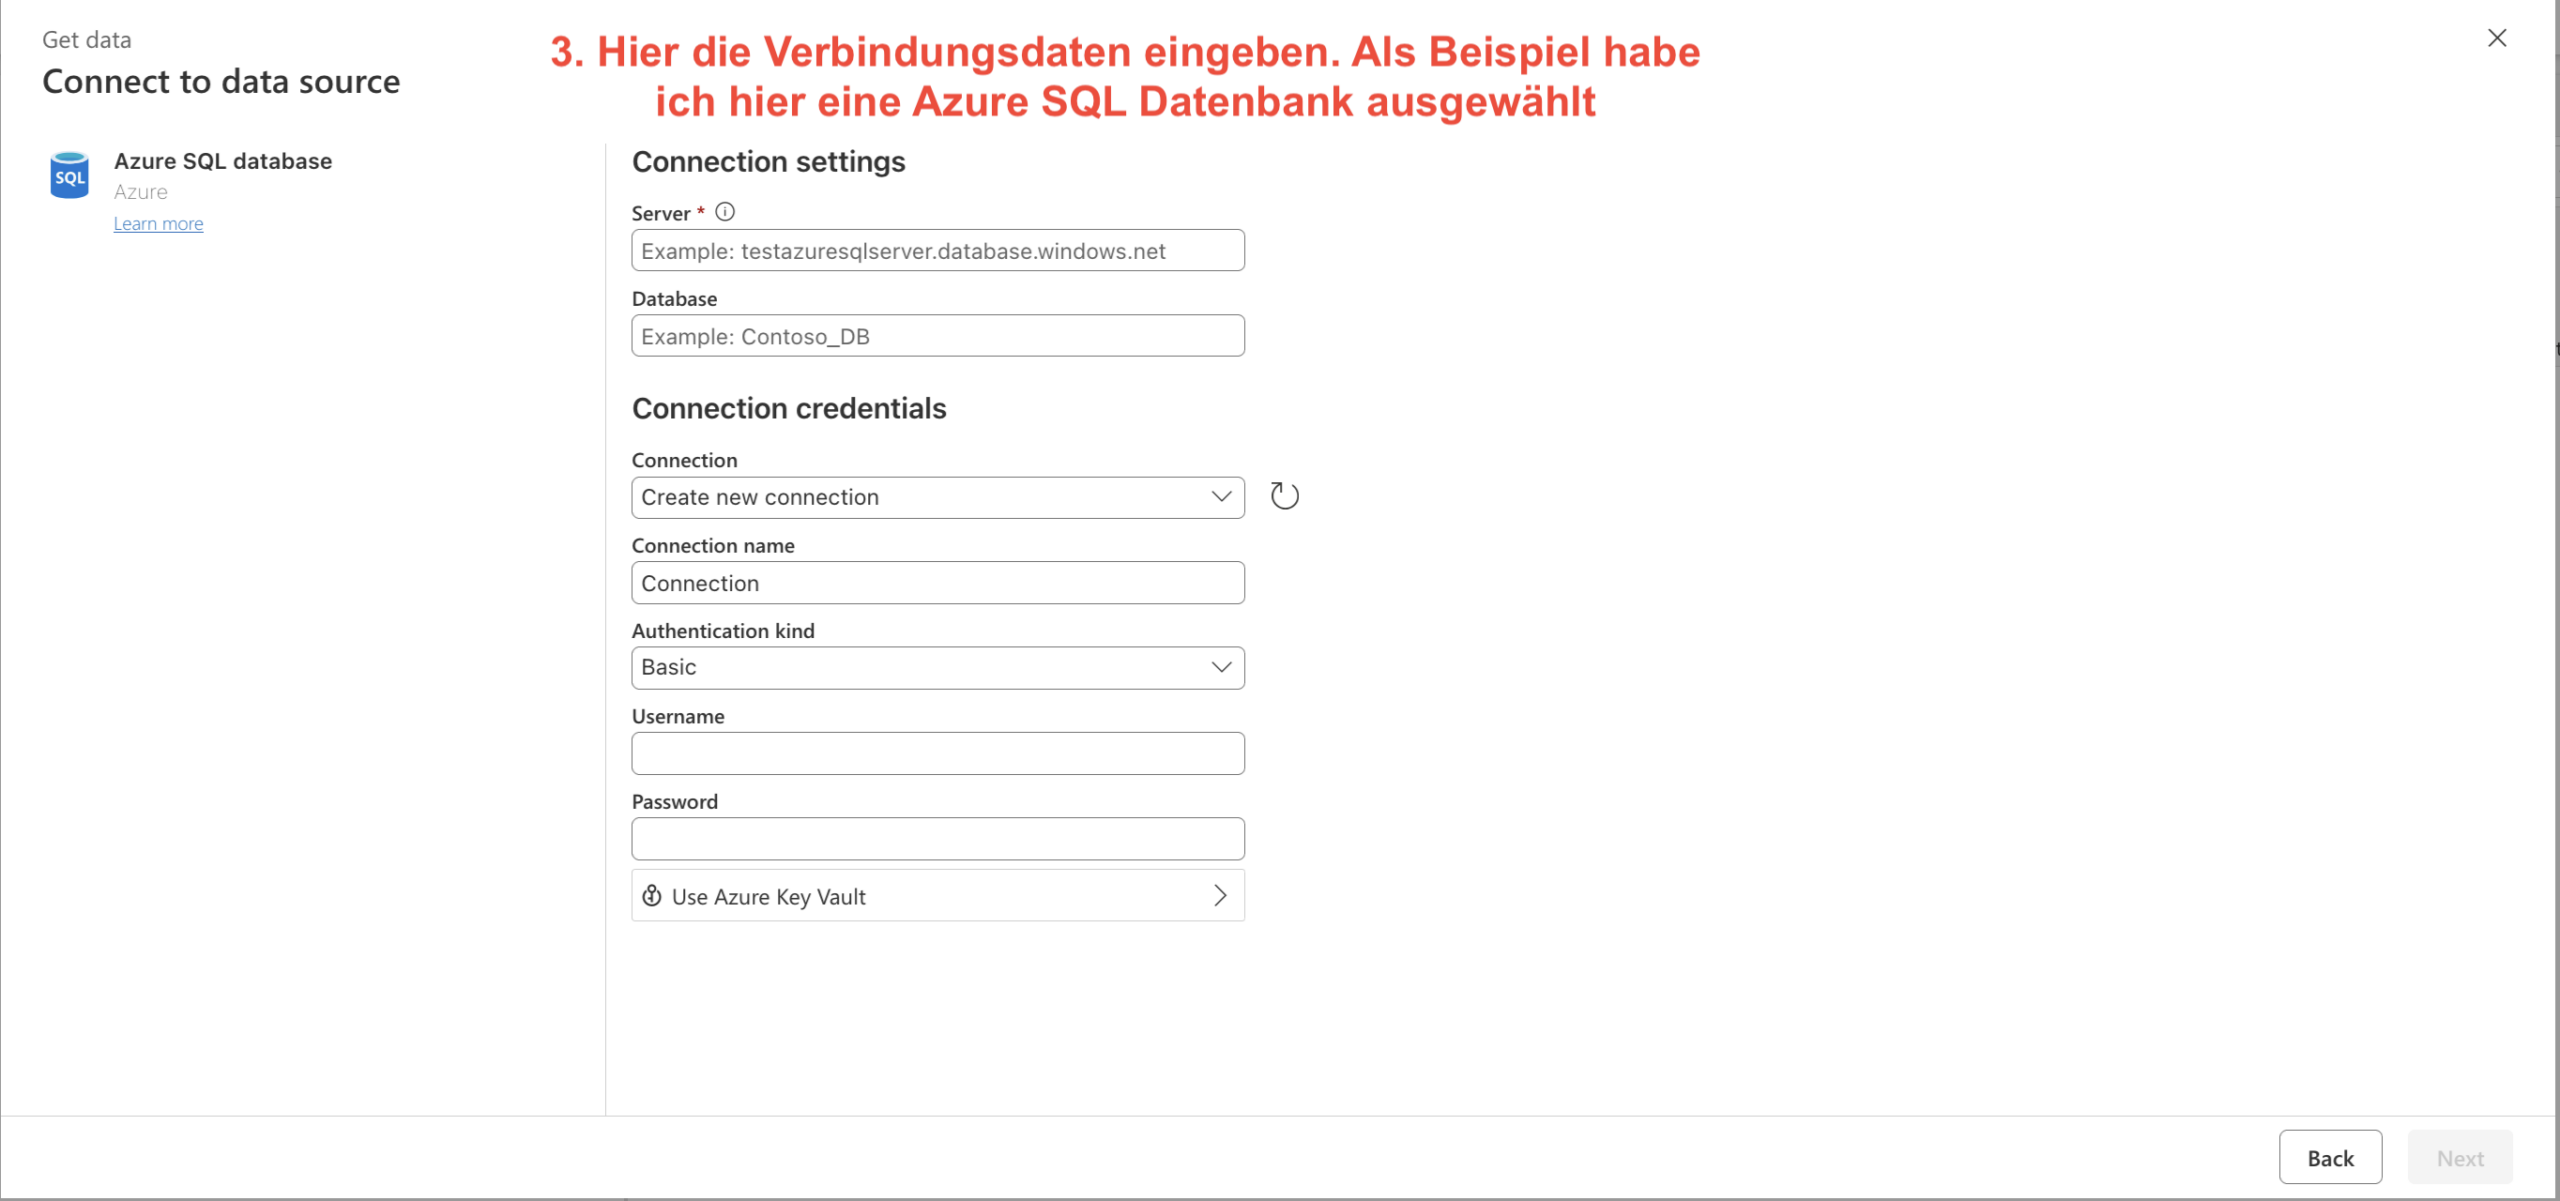Viewport: 2560px width, 1201px height.
Task: Click into the Server input field
Action: pyautogui.click(x=937, y=251)
